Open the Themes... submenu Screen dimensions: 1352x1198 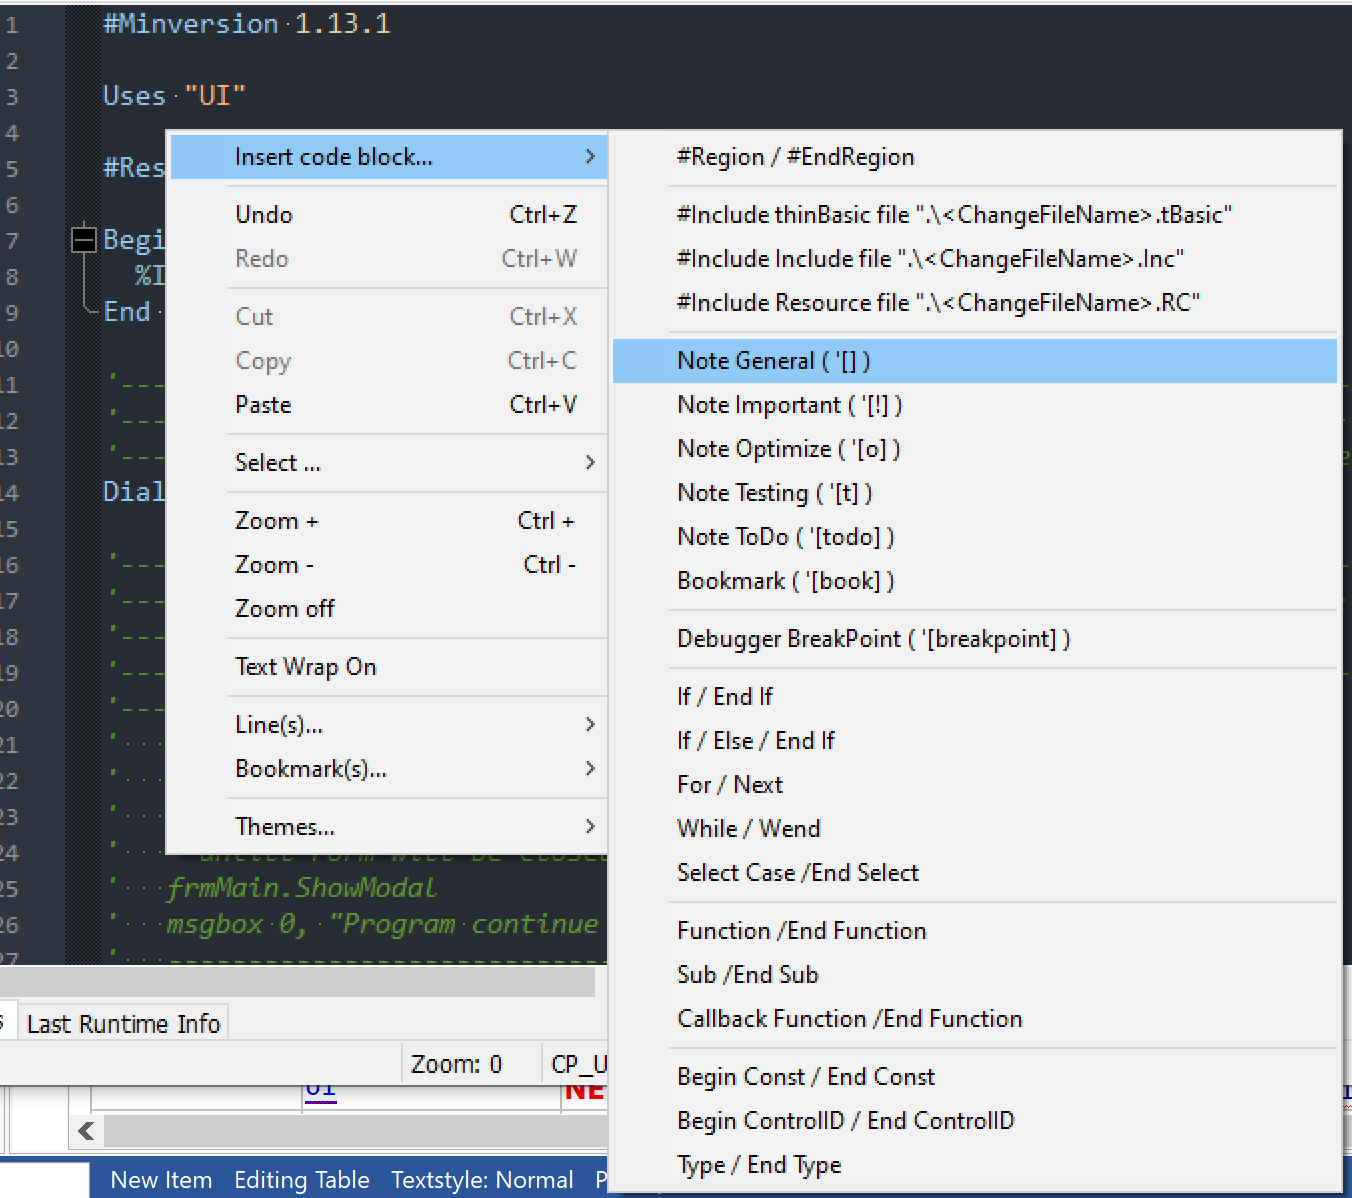point(285,827)
